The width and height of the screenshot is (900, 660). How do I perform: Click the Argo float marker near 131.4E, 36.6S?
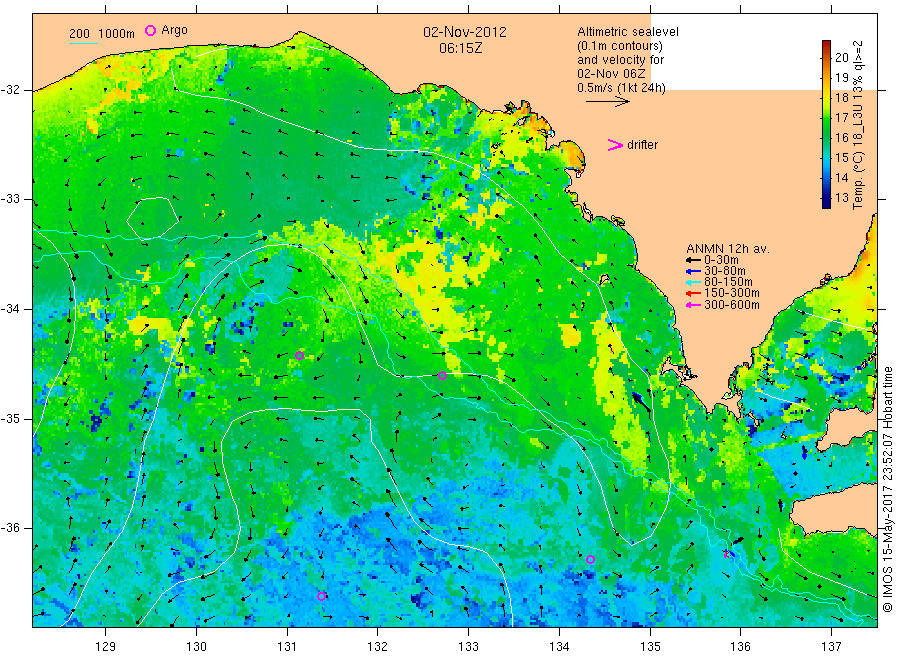(321, 596)
